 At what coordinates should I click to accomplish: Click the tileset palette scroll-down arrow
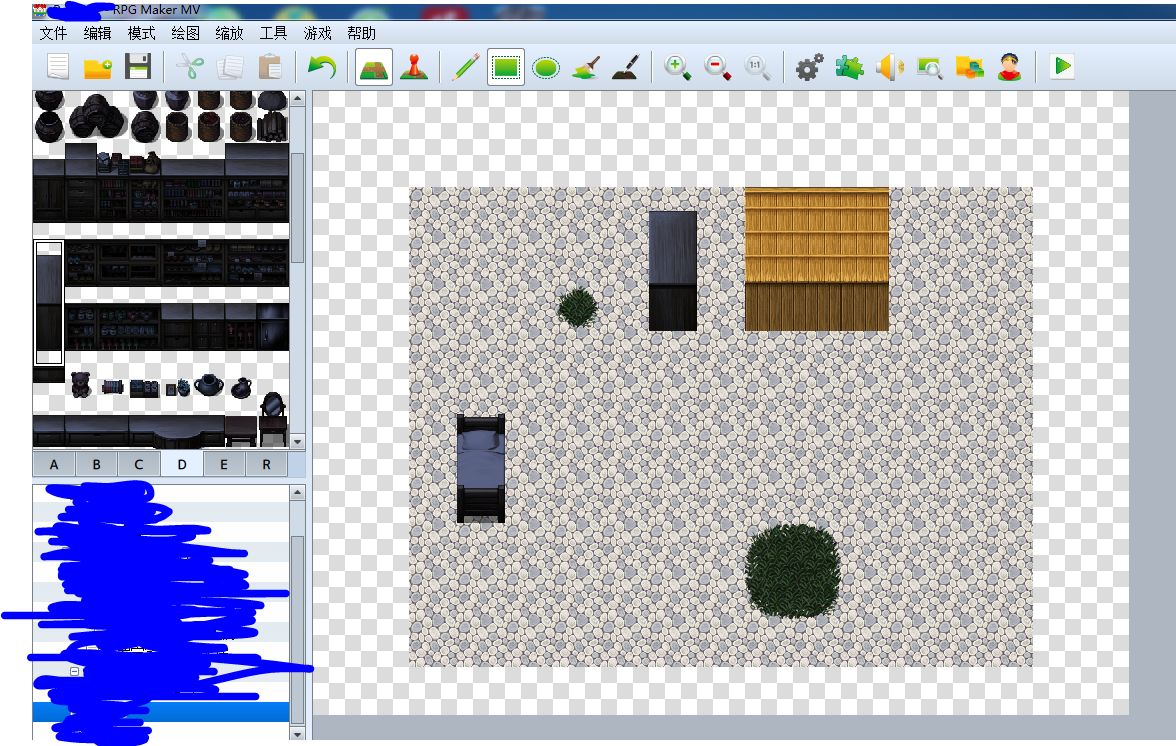coord(298,442)
